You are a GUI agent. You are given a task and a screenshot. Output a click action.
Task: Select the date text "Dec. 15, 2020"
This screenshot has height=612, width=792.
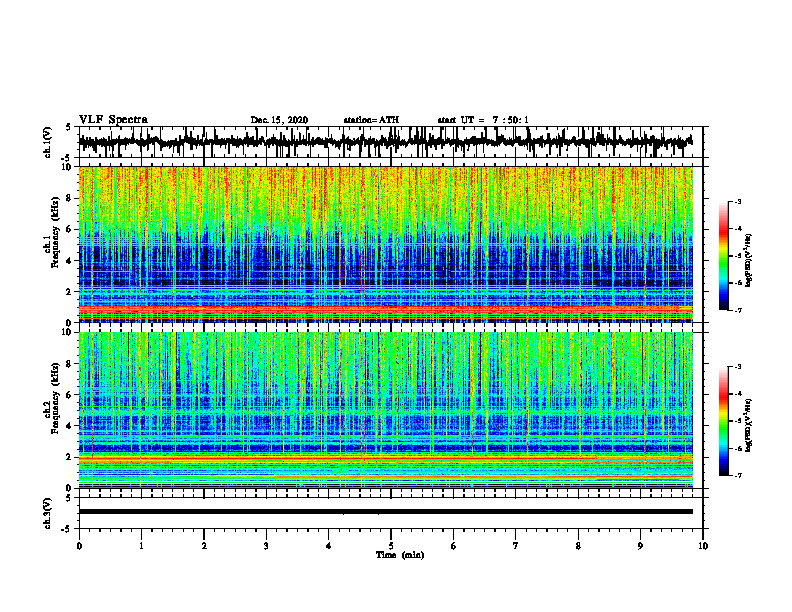pyautogui.click(x=279, y=120)
